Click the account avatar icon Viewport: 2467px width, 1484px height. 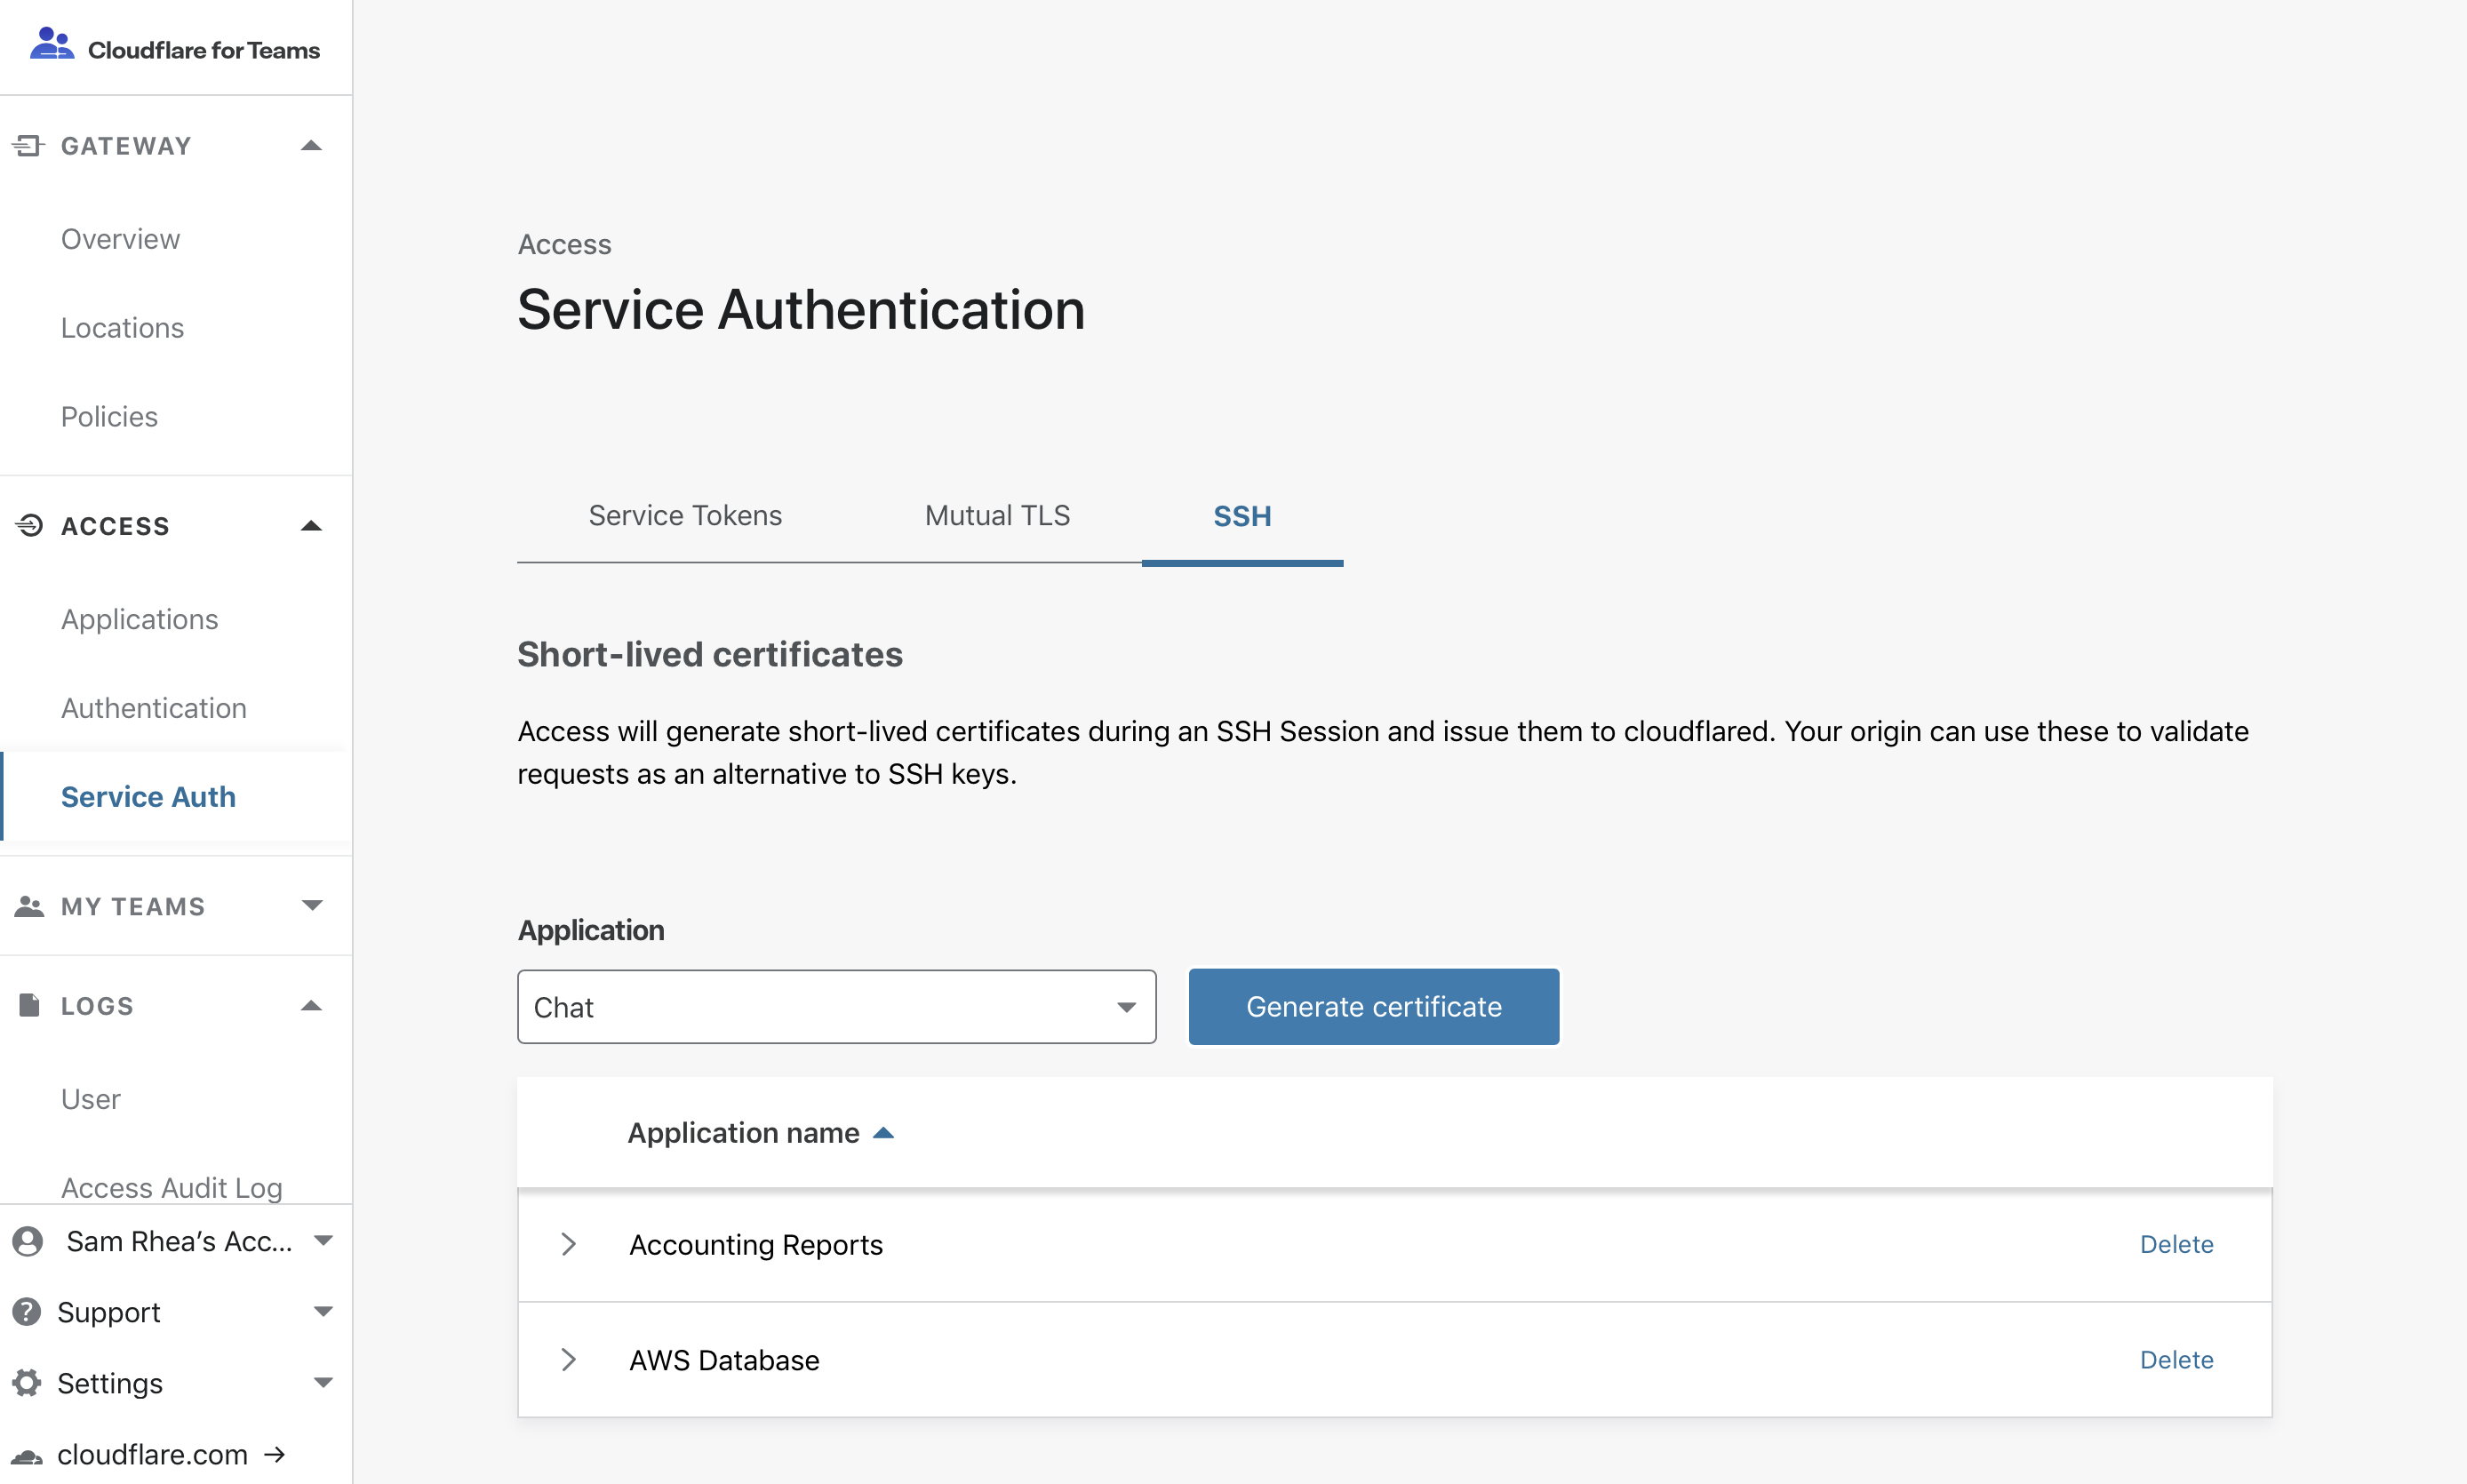[x=27, y=1241]
